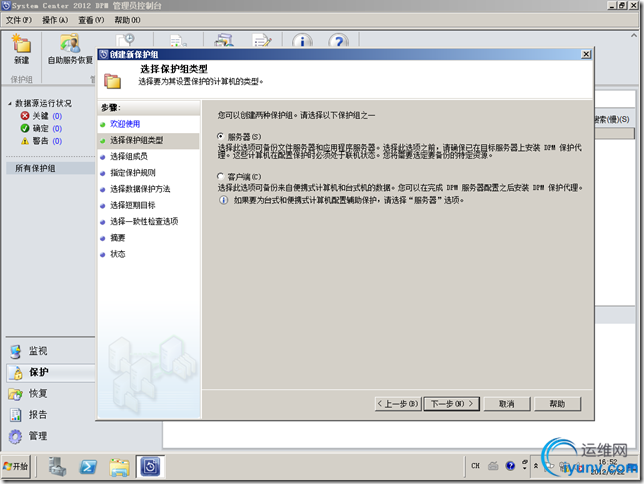Open 自助服务恢复 toolbar icon
644x484 pixels.
click(x=70, y=49)
